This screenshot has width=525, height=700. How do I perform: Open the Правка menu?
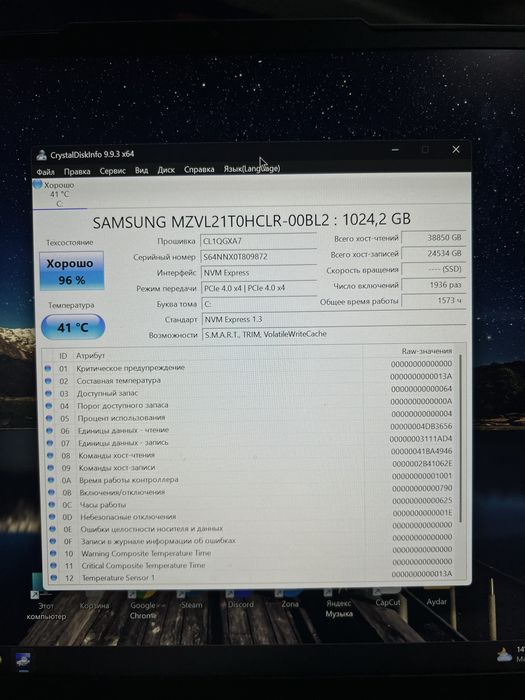pyautogui.click(x=77, y=171)
